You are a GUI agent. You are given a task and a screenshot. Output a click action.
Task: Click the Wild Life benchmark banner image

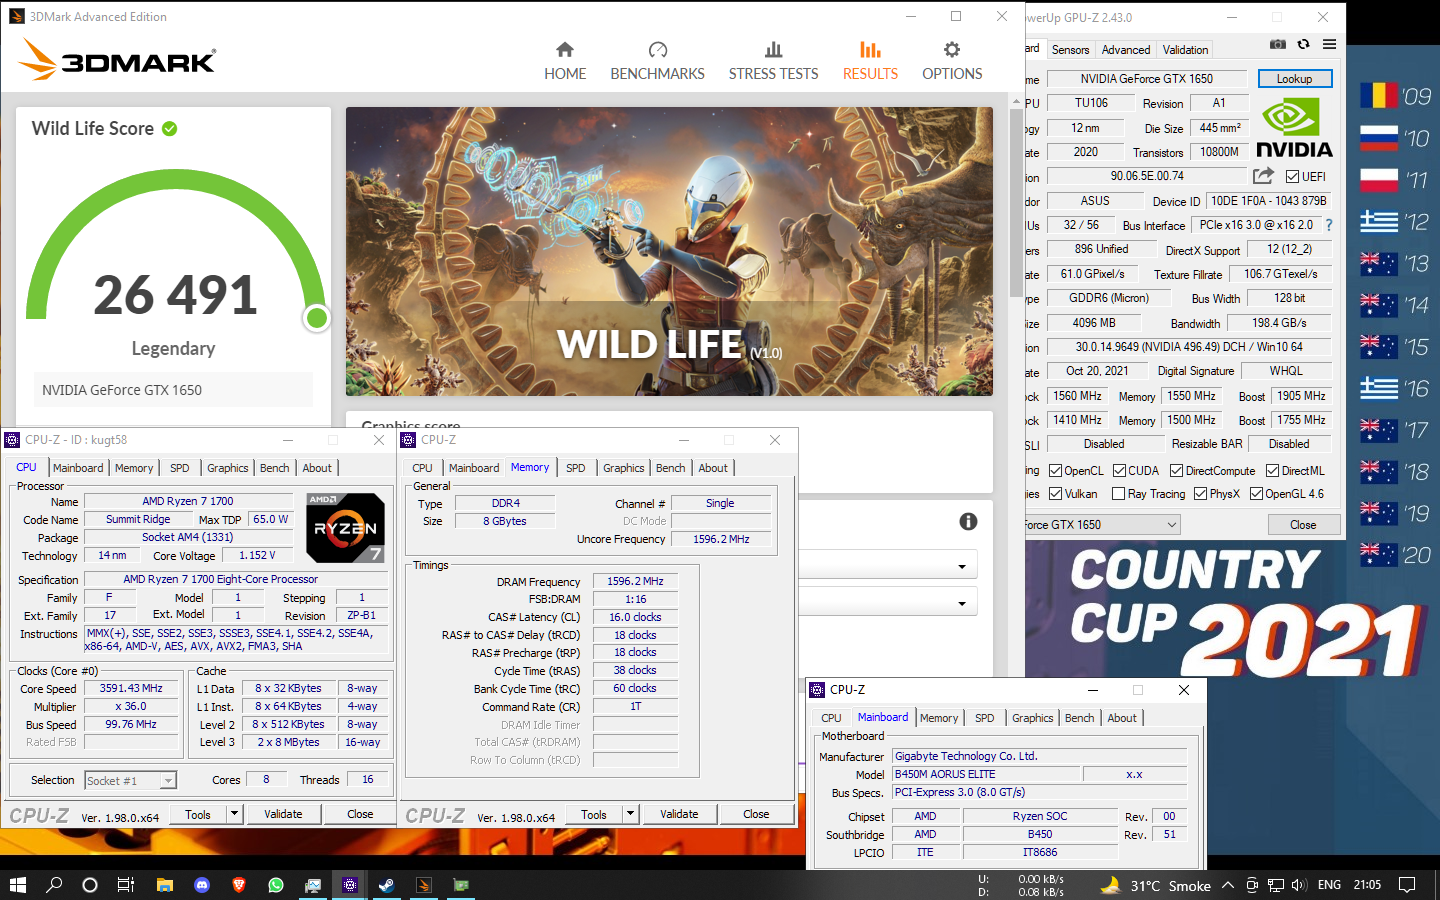669,251
